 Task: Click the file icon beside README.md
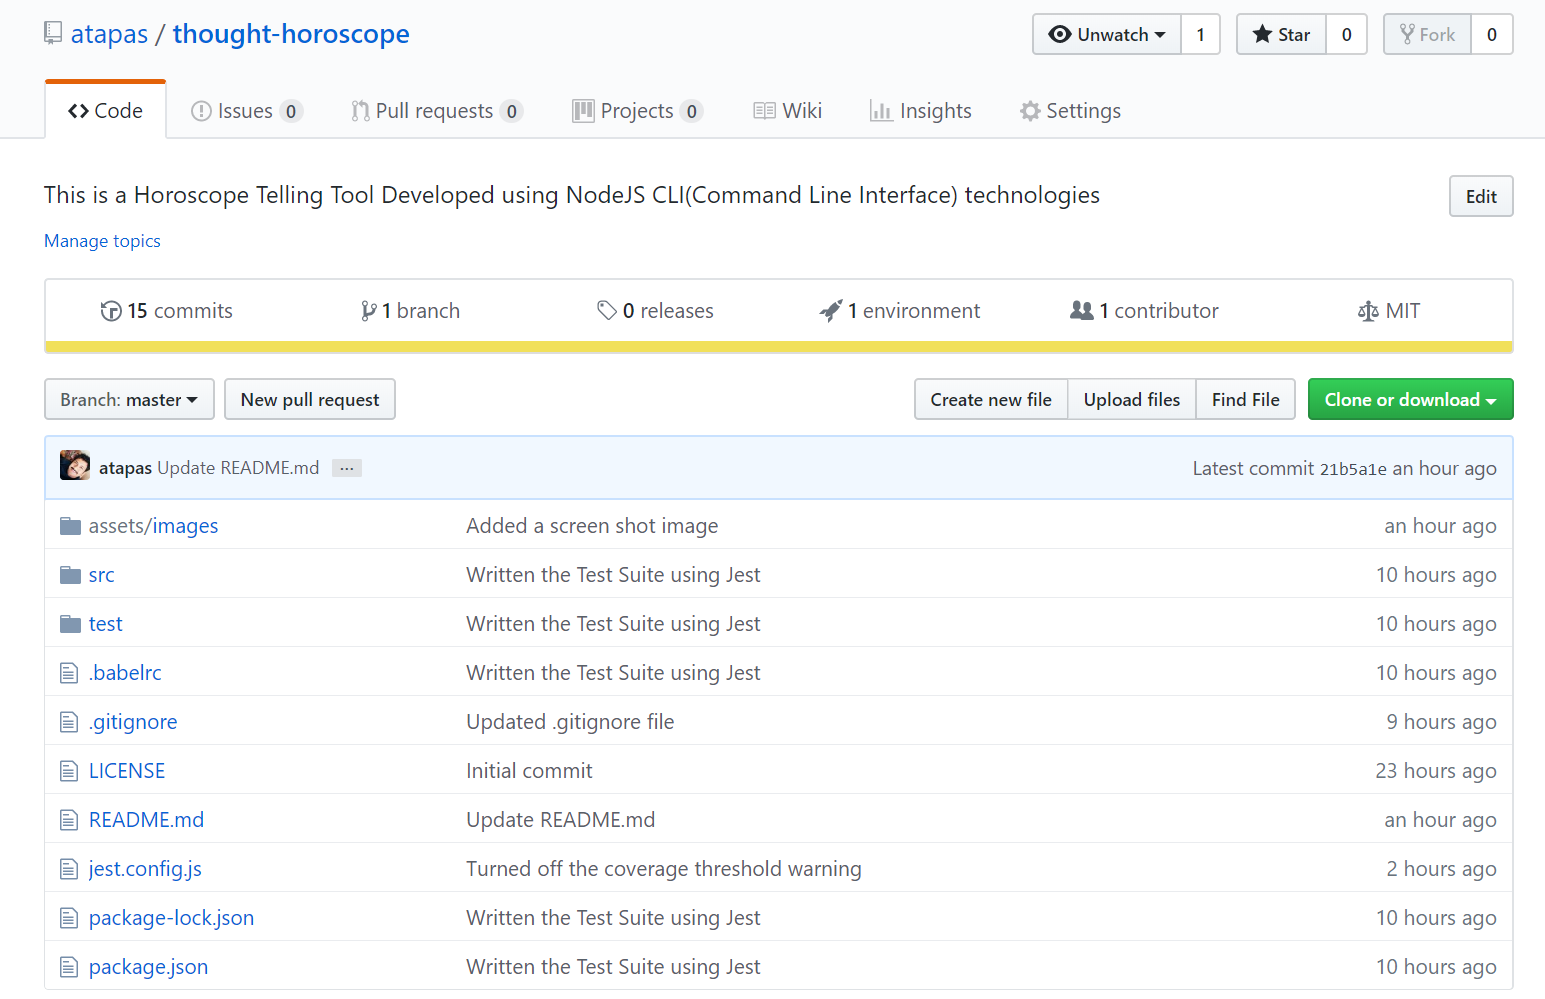click(x=69, y=820)
